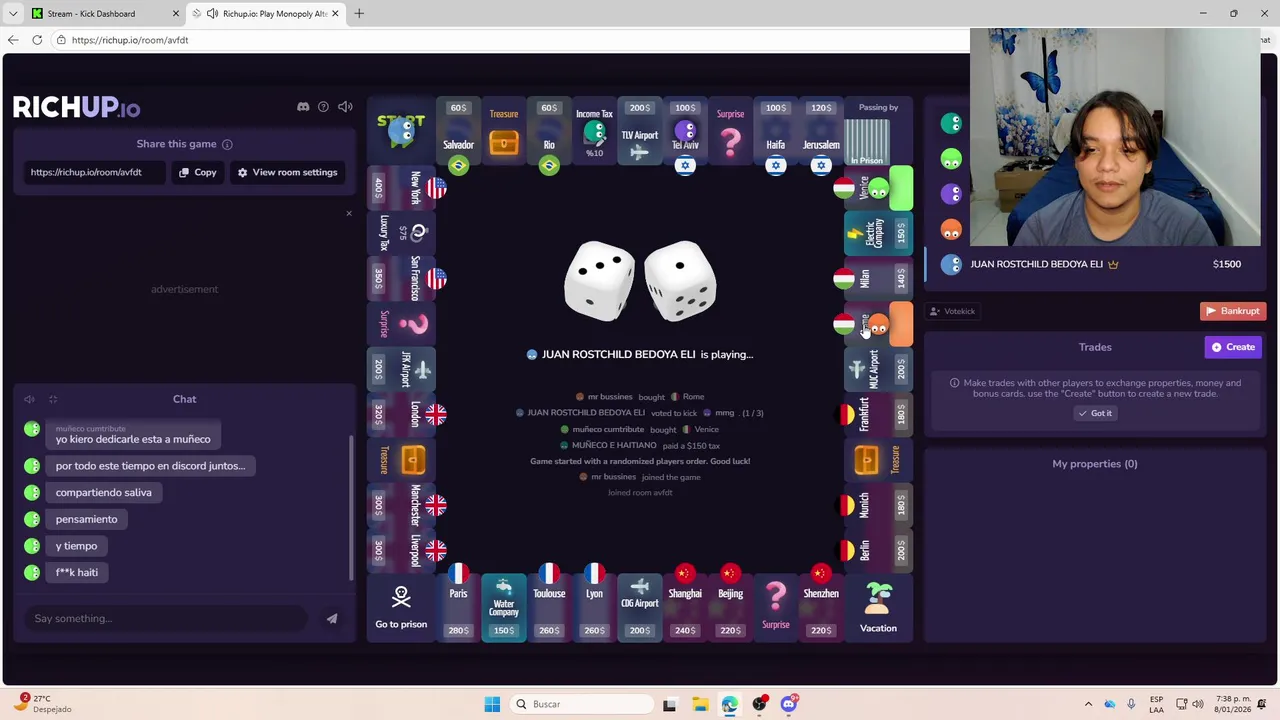Select the Munich property tile

878,505
